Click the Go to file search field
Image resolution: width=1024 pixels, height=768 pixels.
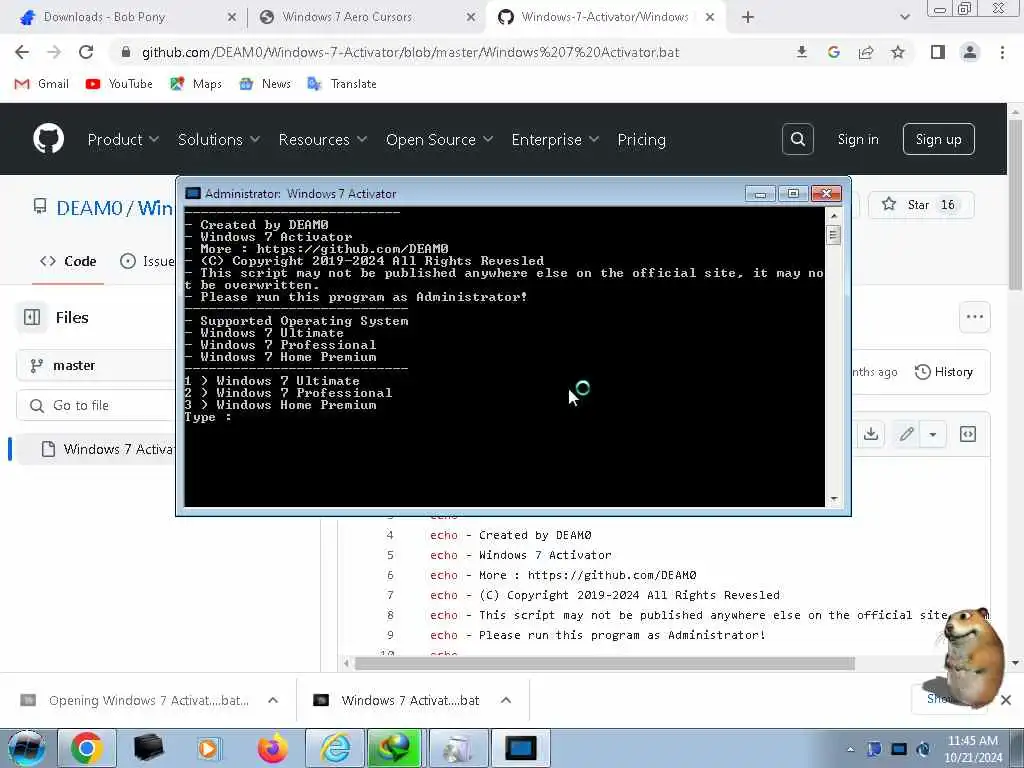coord(96,406)
